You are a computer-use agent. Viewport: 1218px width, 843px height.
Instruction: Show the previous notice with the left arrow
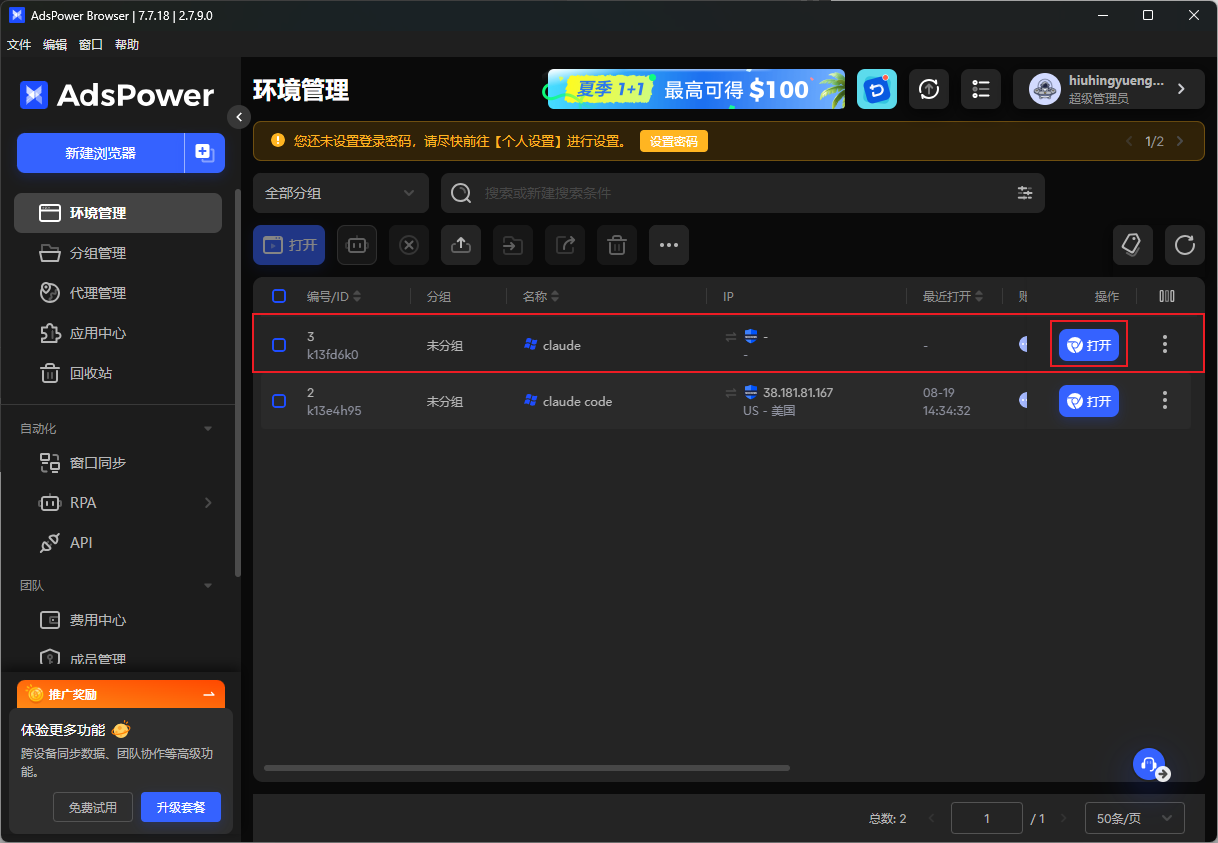pyautogui.click(x=1130, y=141)
